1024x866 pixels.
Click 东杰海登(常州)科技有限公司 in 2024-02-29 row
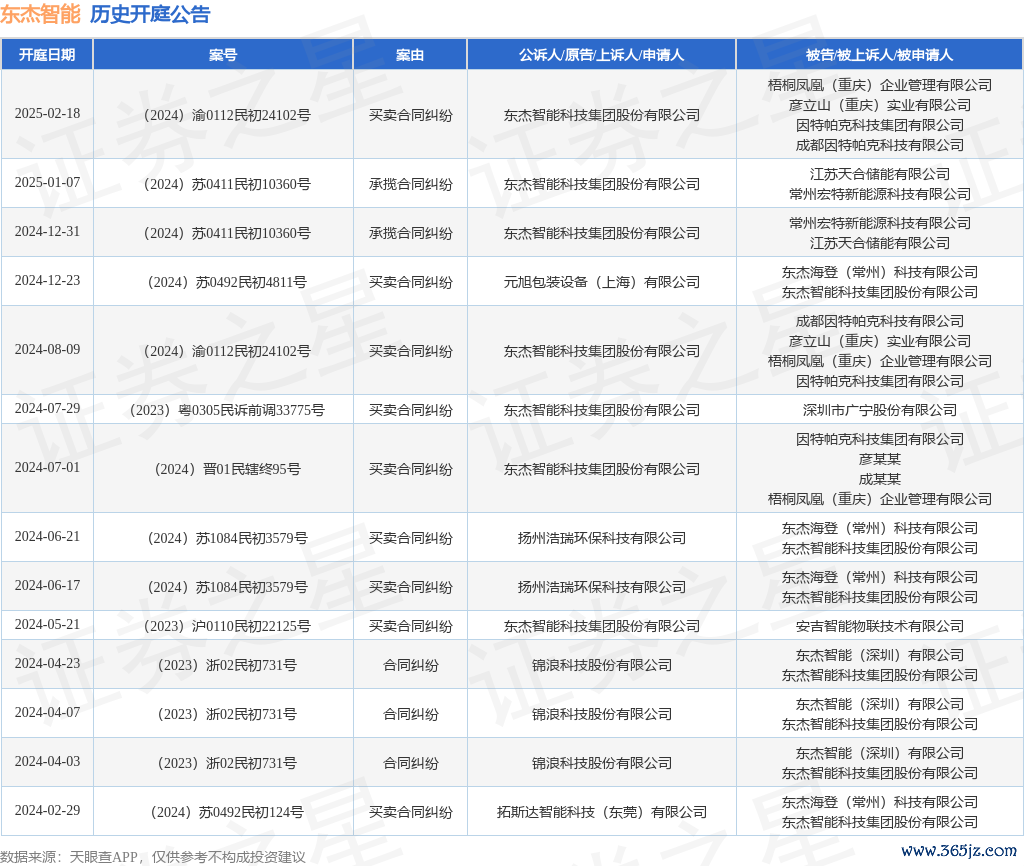880,802
